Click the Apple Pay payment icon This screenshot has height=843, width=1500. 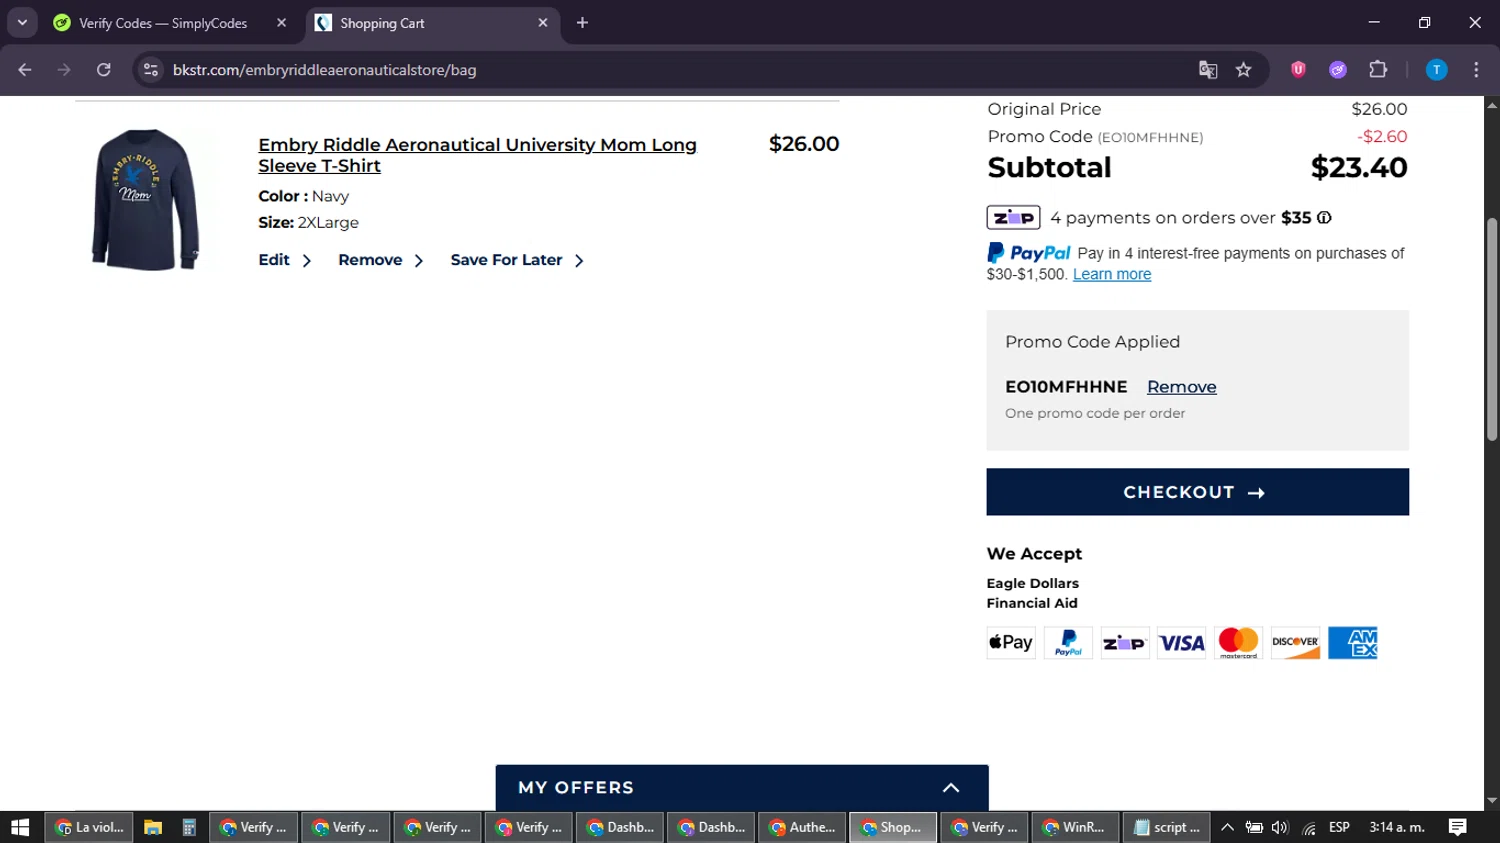tap(1011, 643)
